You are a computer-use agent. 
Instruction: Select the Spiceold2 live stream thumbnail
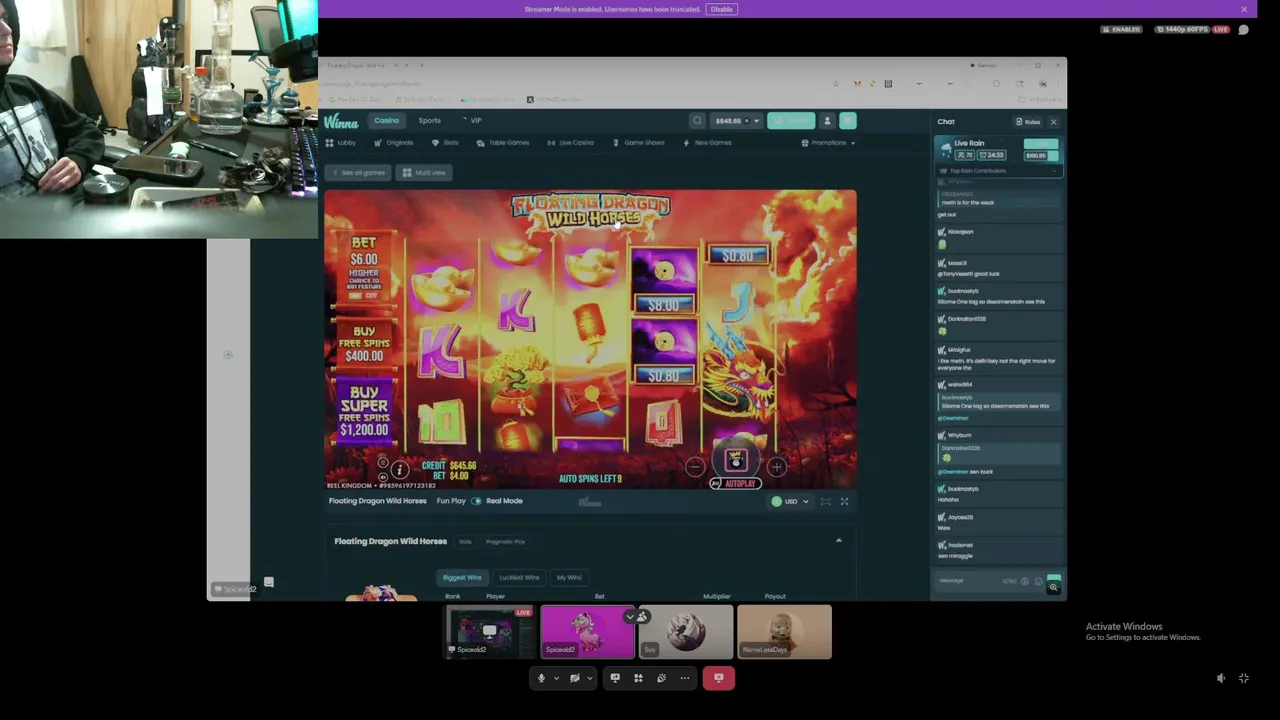[x=490, y=632]
